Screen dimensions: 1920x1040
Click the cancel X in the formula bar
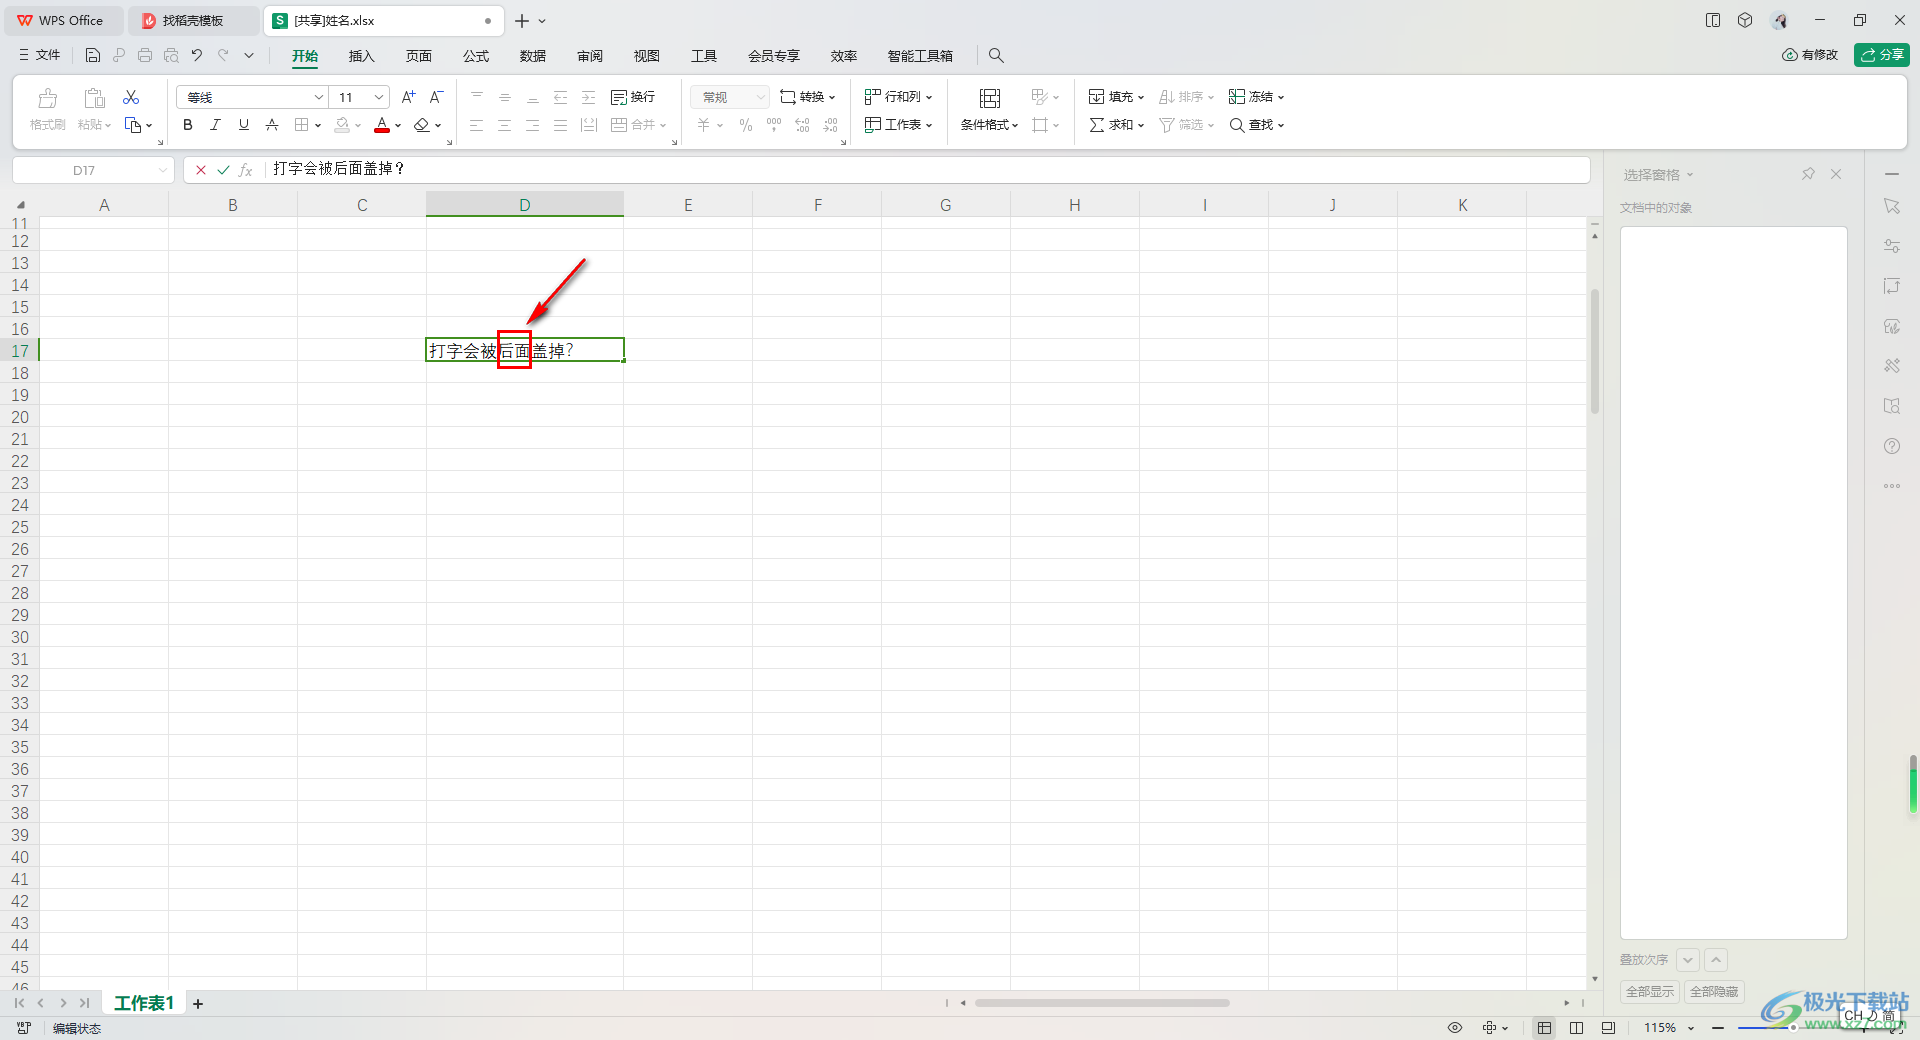point(201,170)
